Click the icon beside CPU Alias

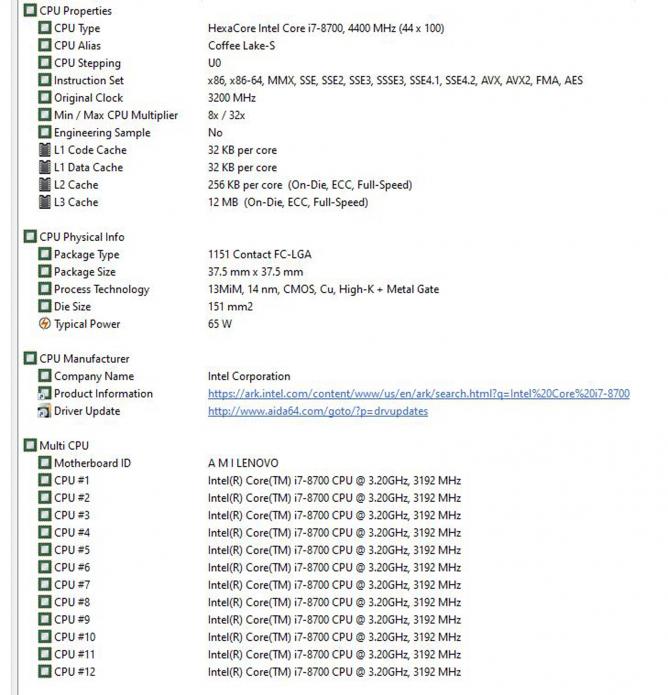coord(45,45)
